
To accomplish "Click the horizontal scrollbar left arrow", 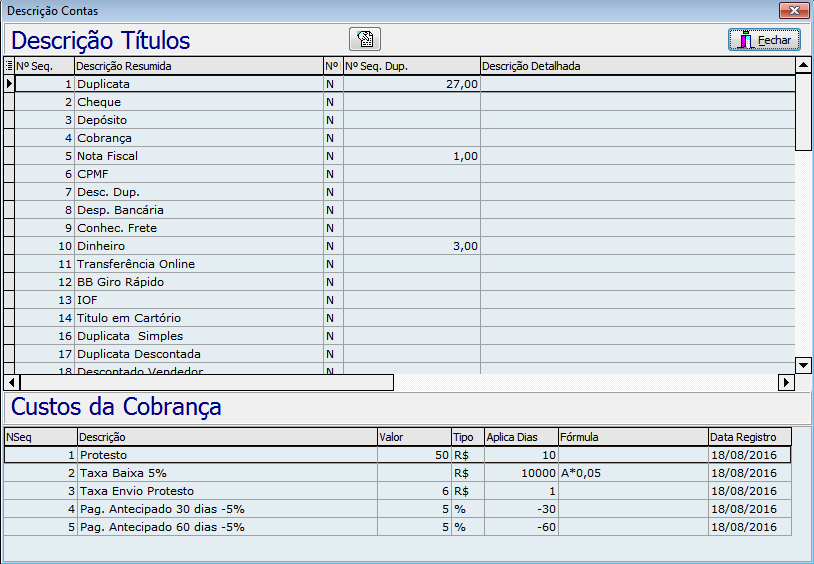I will [11, 383].
